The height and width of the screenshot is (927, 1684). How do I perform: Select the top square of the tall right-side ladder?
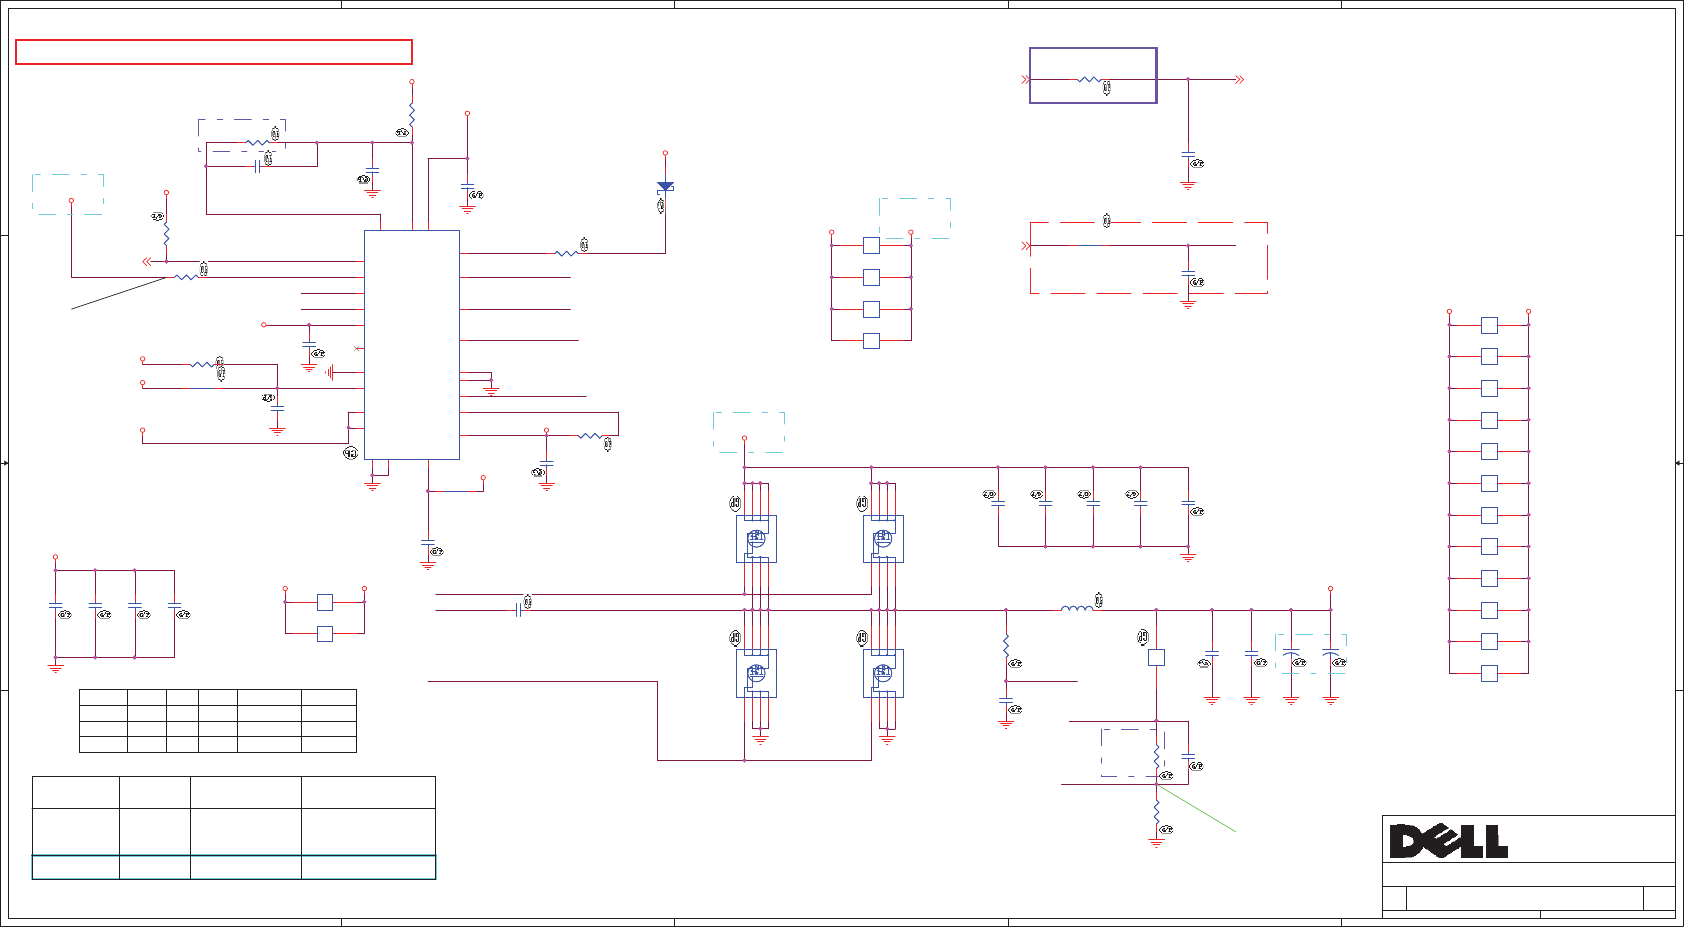tap(1489, 325)
